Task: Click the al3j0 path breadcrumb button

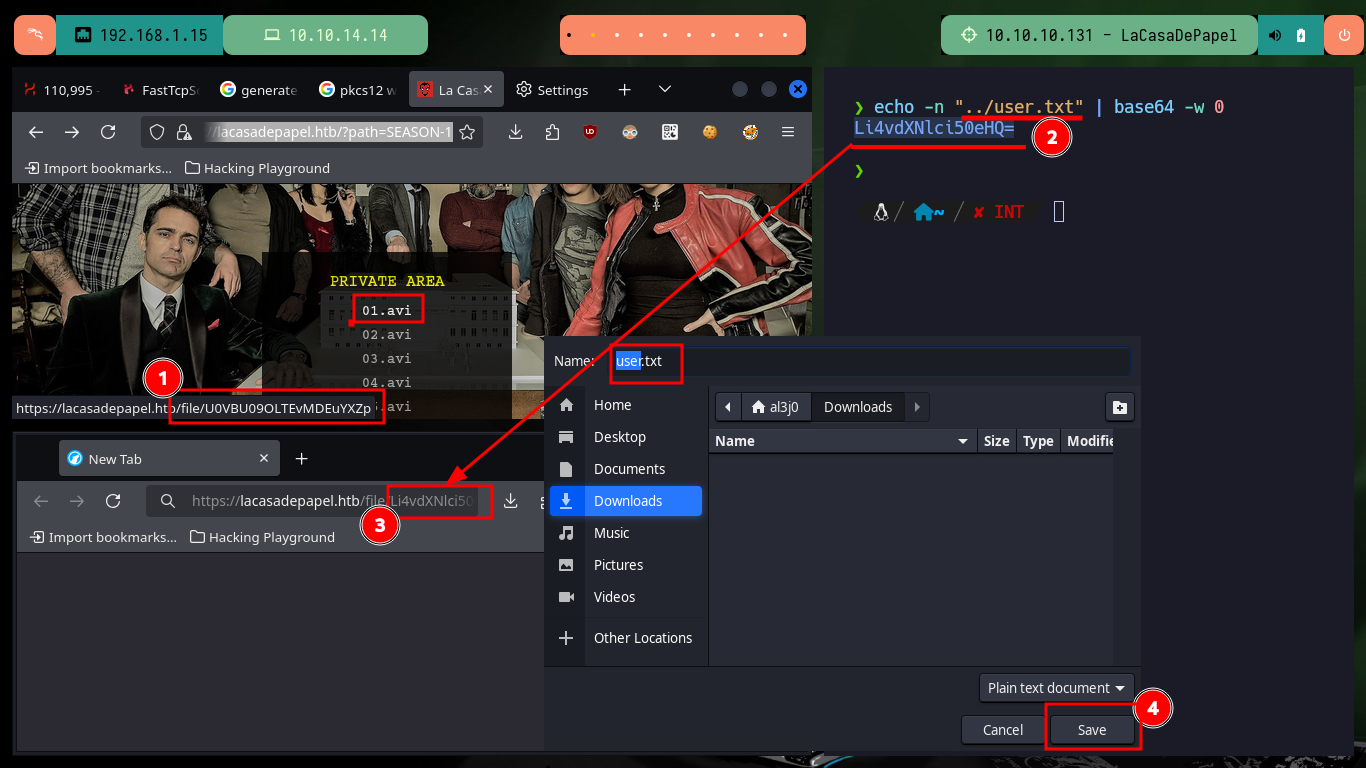Action: [775, 407]
